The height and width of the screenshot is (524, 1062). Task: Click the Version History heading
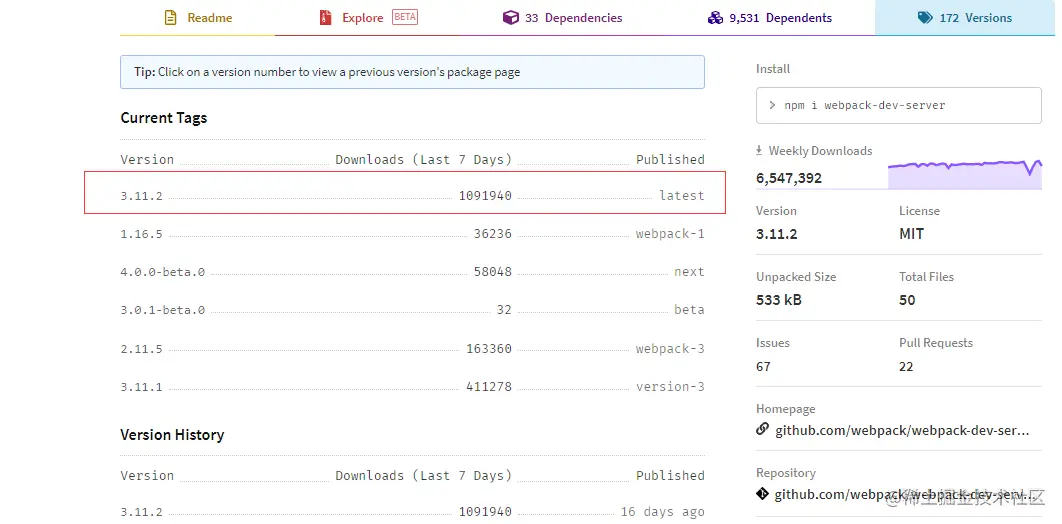tap(172, 435)
